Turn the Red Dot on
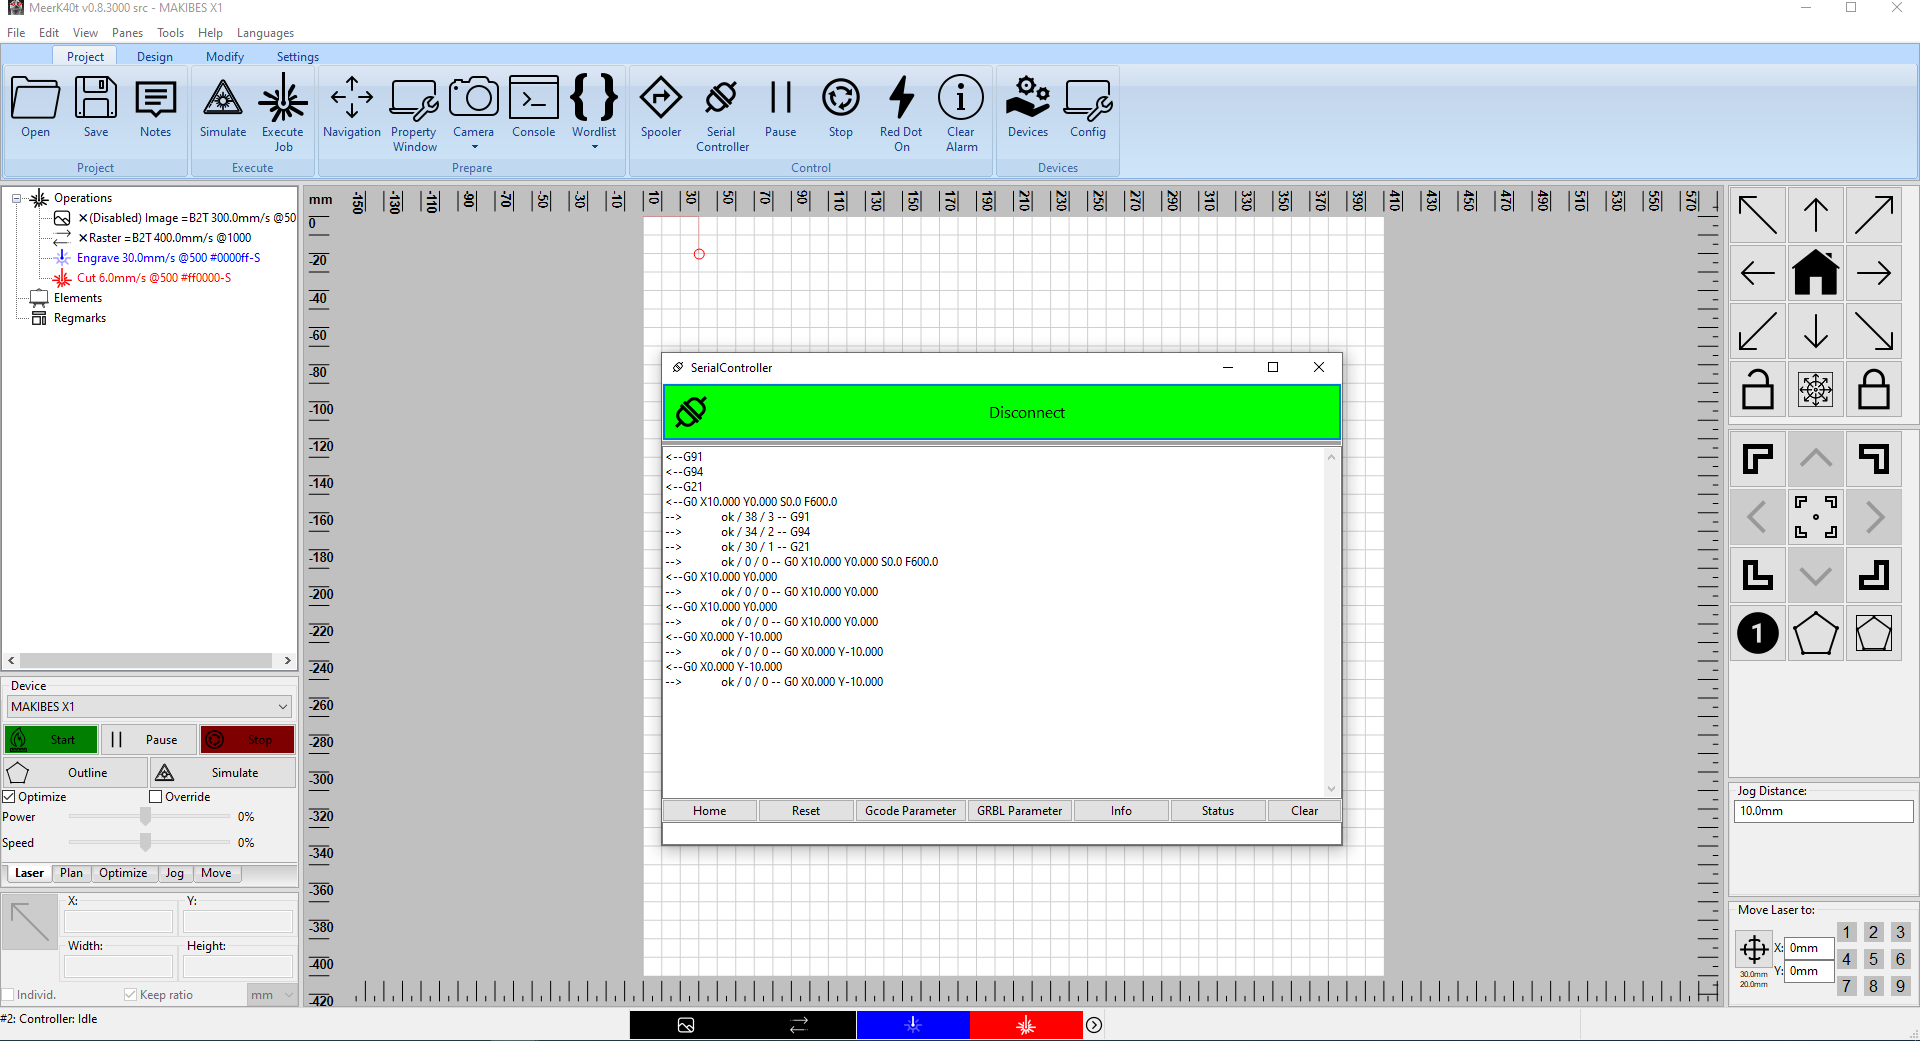1920x1041 pixels. (901, 114)
